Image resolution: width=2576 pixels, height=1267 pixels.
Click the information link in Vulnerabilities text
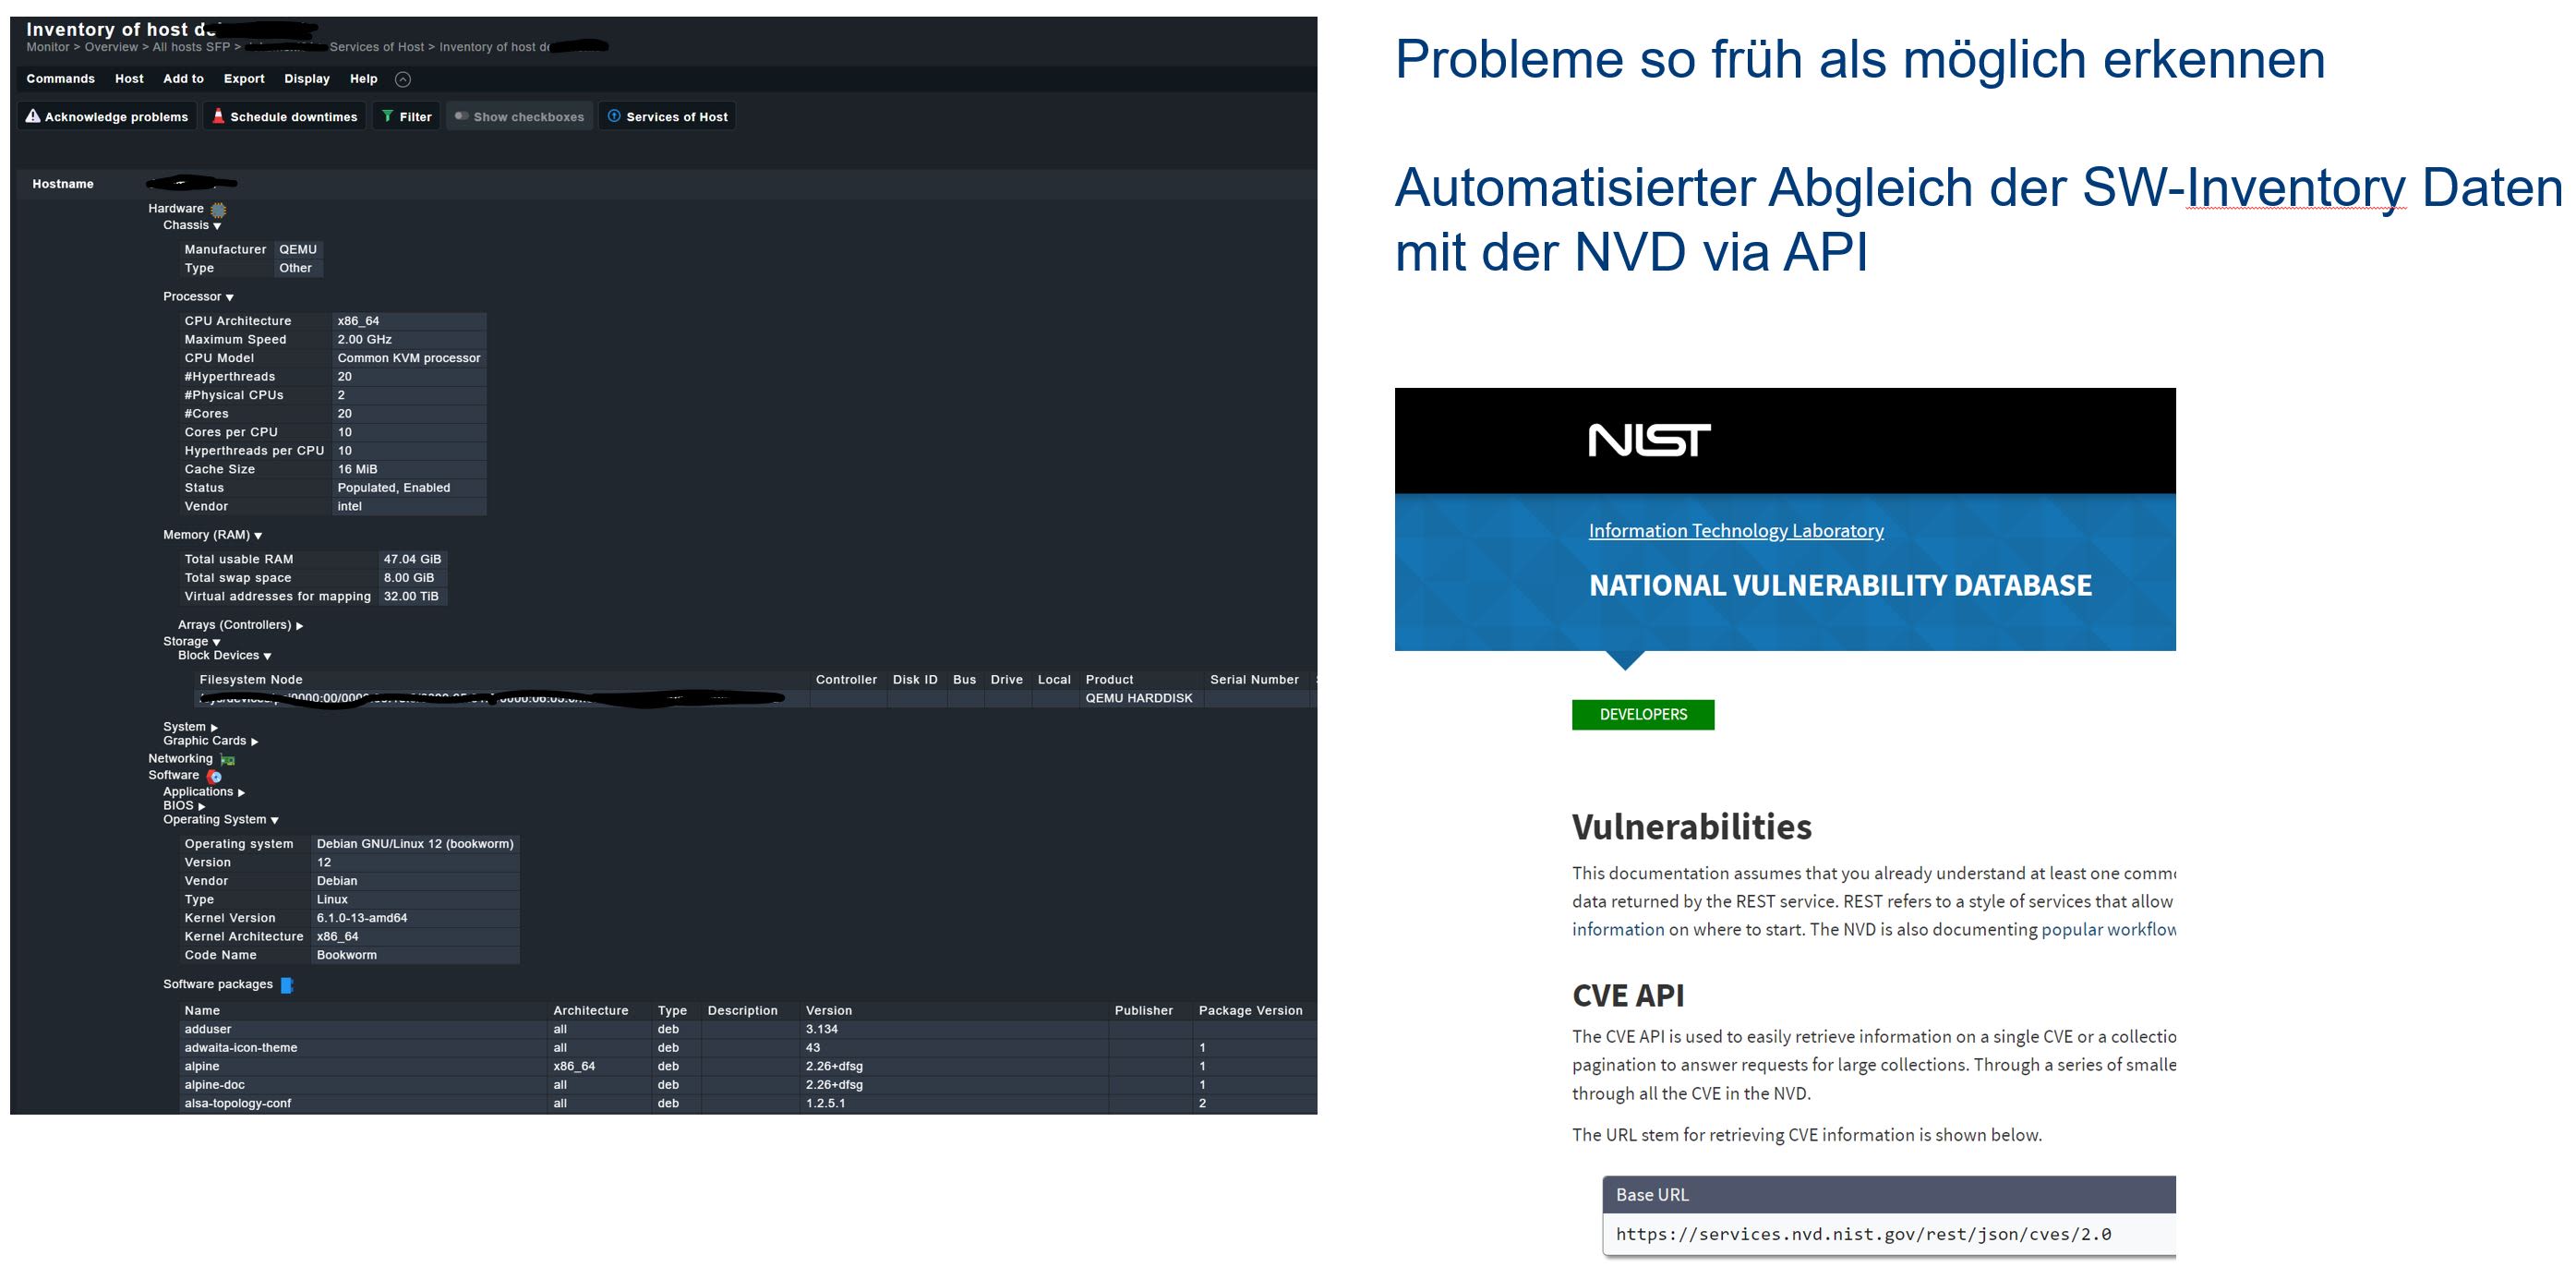pos(1618,930)
